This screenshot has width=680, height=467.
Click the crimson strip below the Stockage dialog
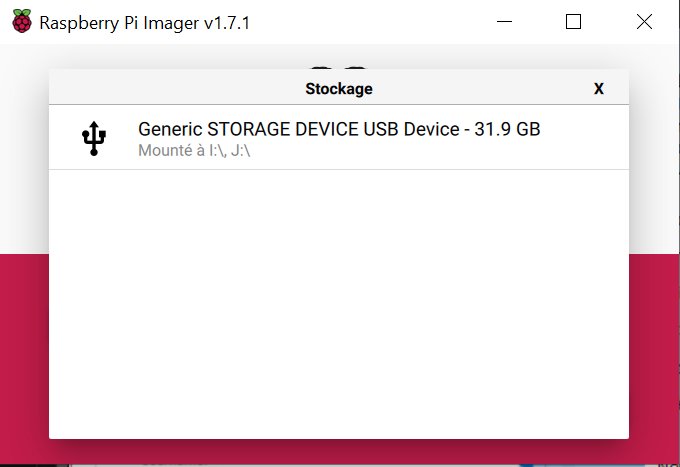(x=339, y=451)
